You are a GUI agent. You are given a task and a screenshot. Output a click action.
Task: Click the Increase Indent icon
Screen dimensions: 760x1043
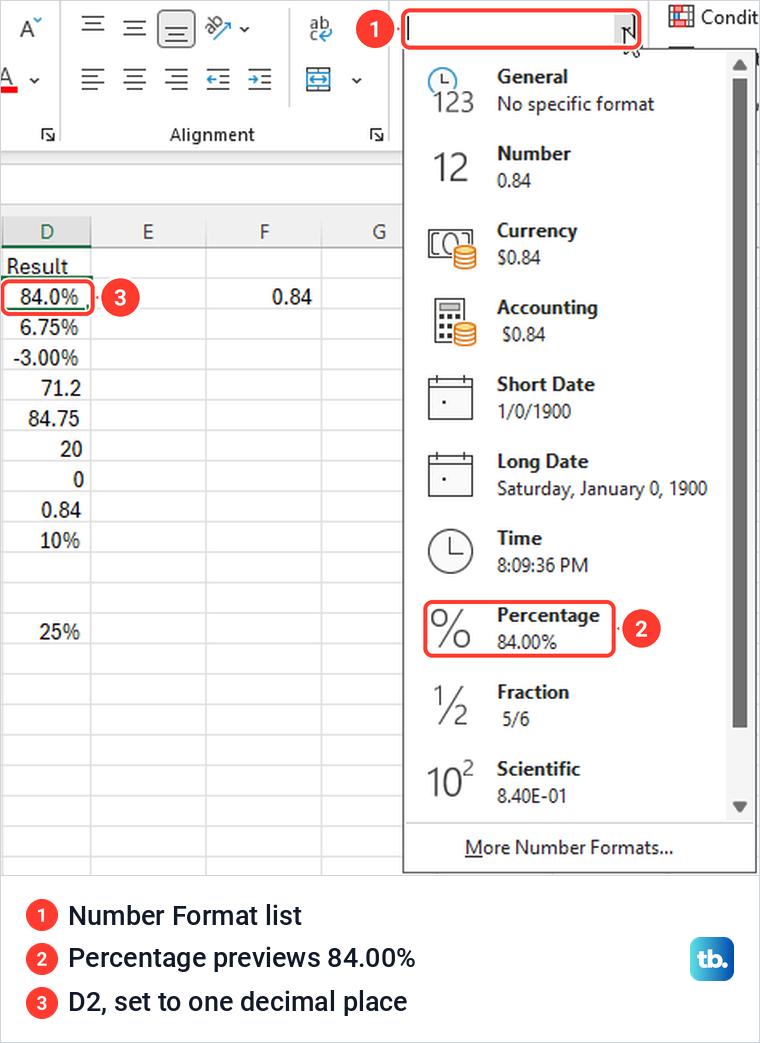259,80
